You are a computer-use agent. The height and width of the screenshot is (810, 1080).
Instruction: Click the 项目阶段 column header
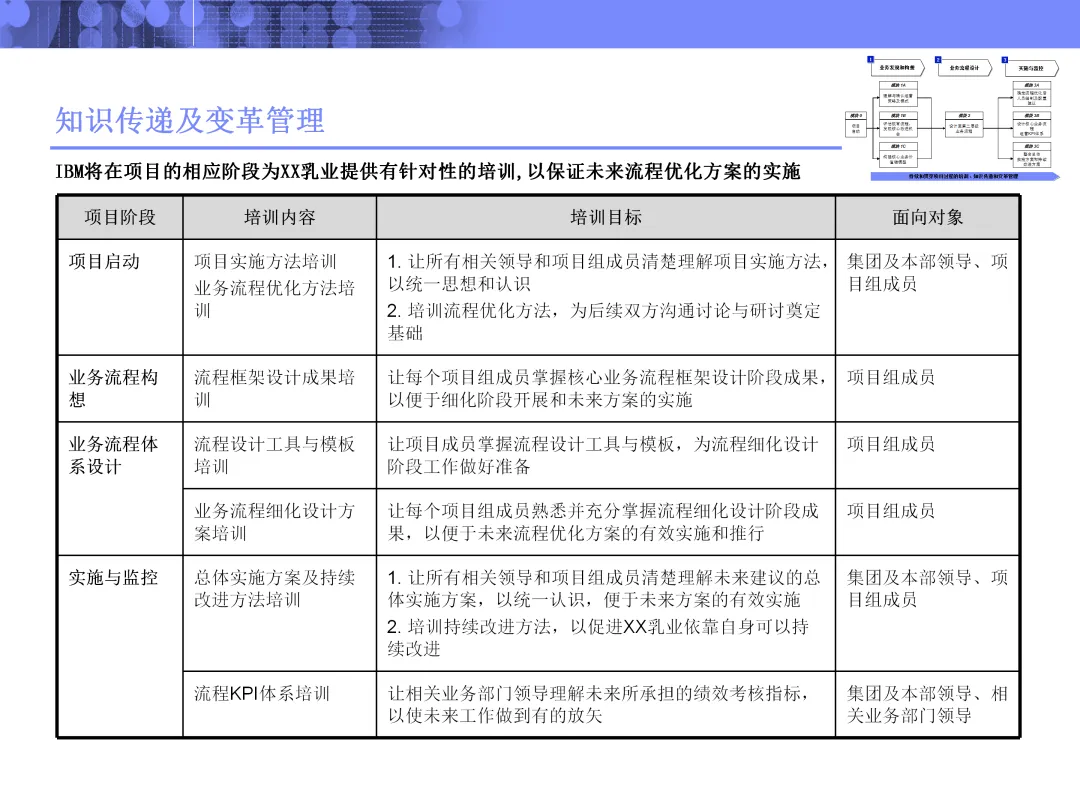(121, 218)
